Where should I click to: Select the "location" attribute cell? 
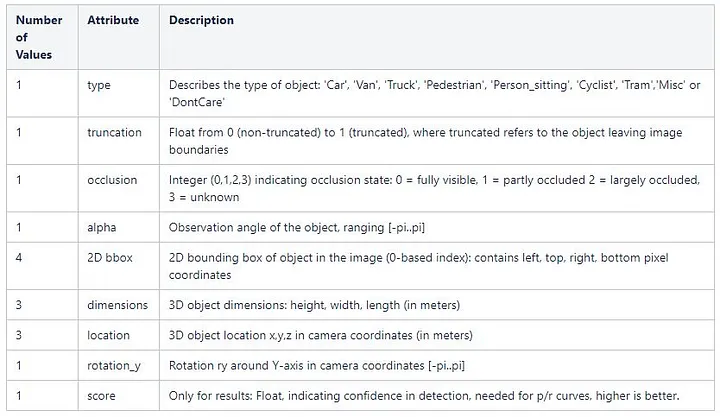pos(109,335)
